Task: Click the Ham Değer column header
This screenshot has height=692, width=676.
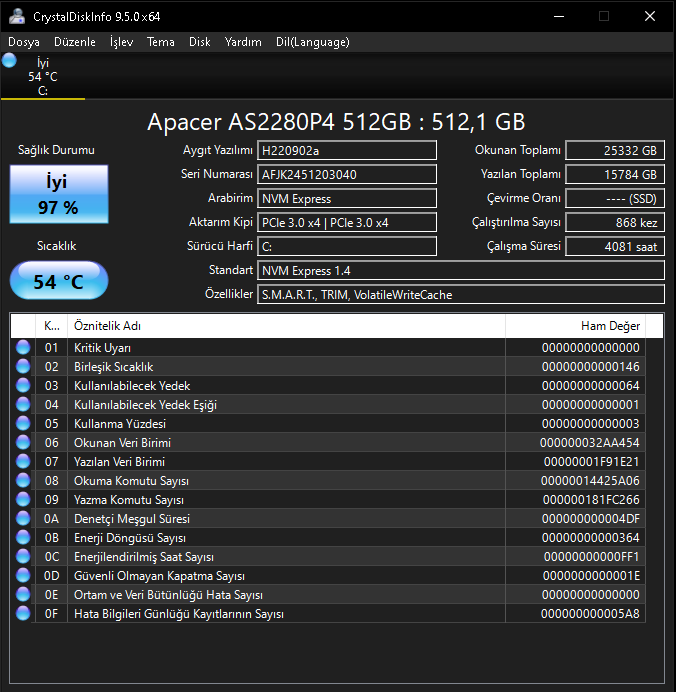Action: click(x=575, y=326)
